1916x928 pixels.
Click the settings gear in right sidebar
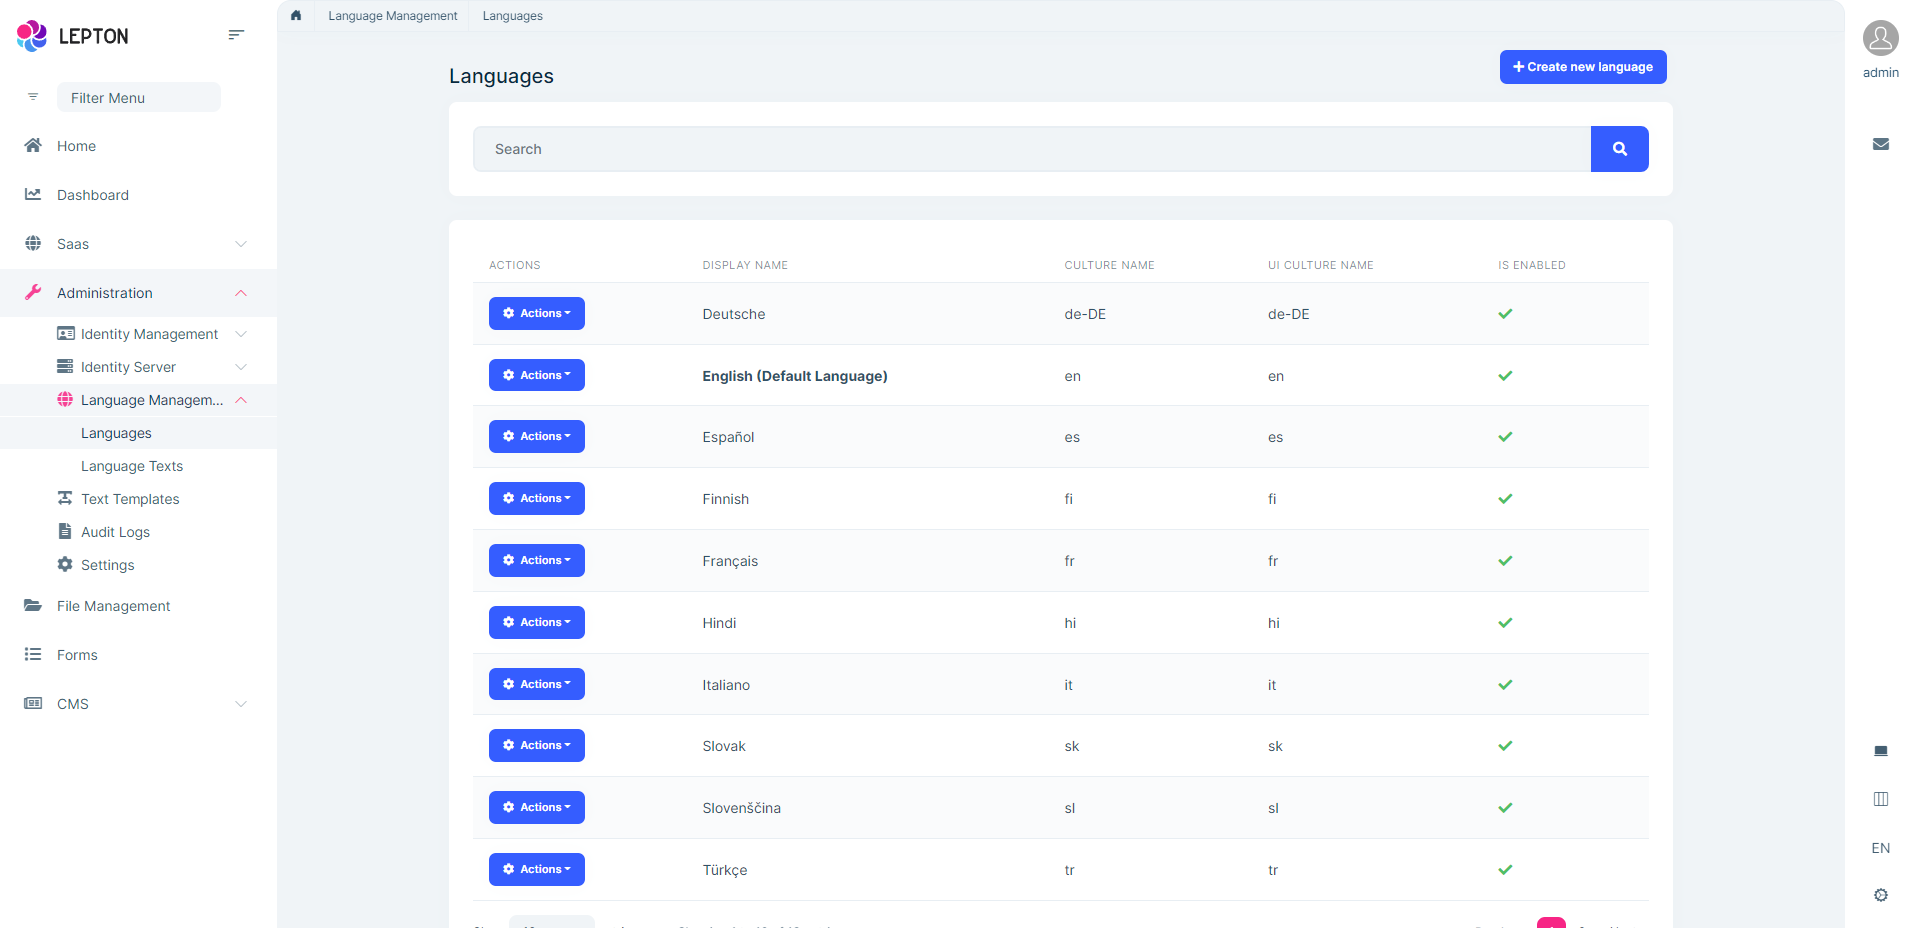pos(1881,895)
